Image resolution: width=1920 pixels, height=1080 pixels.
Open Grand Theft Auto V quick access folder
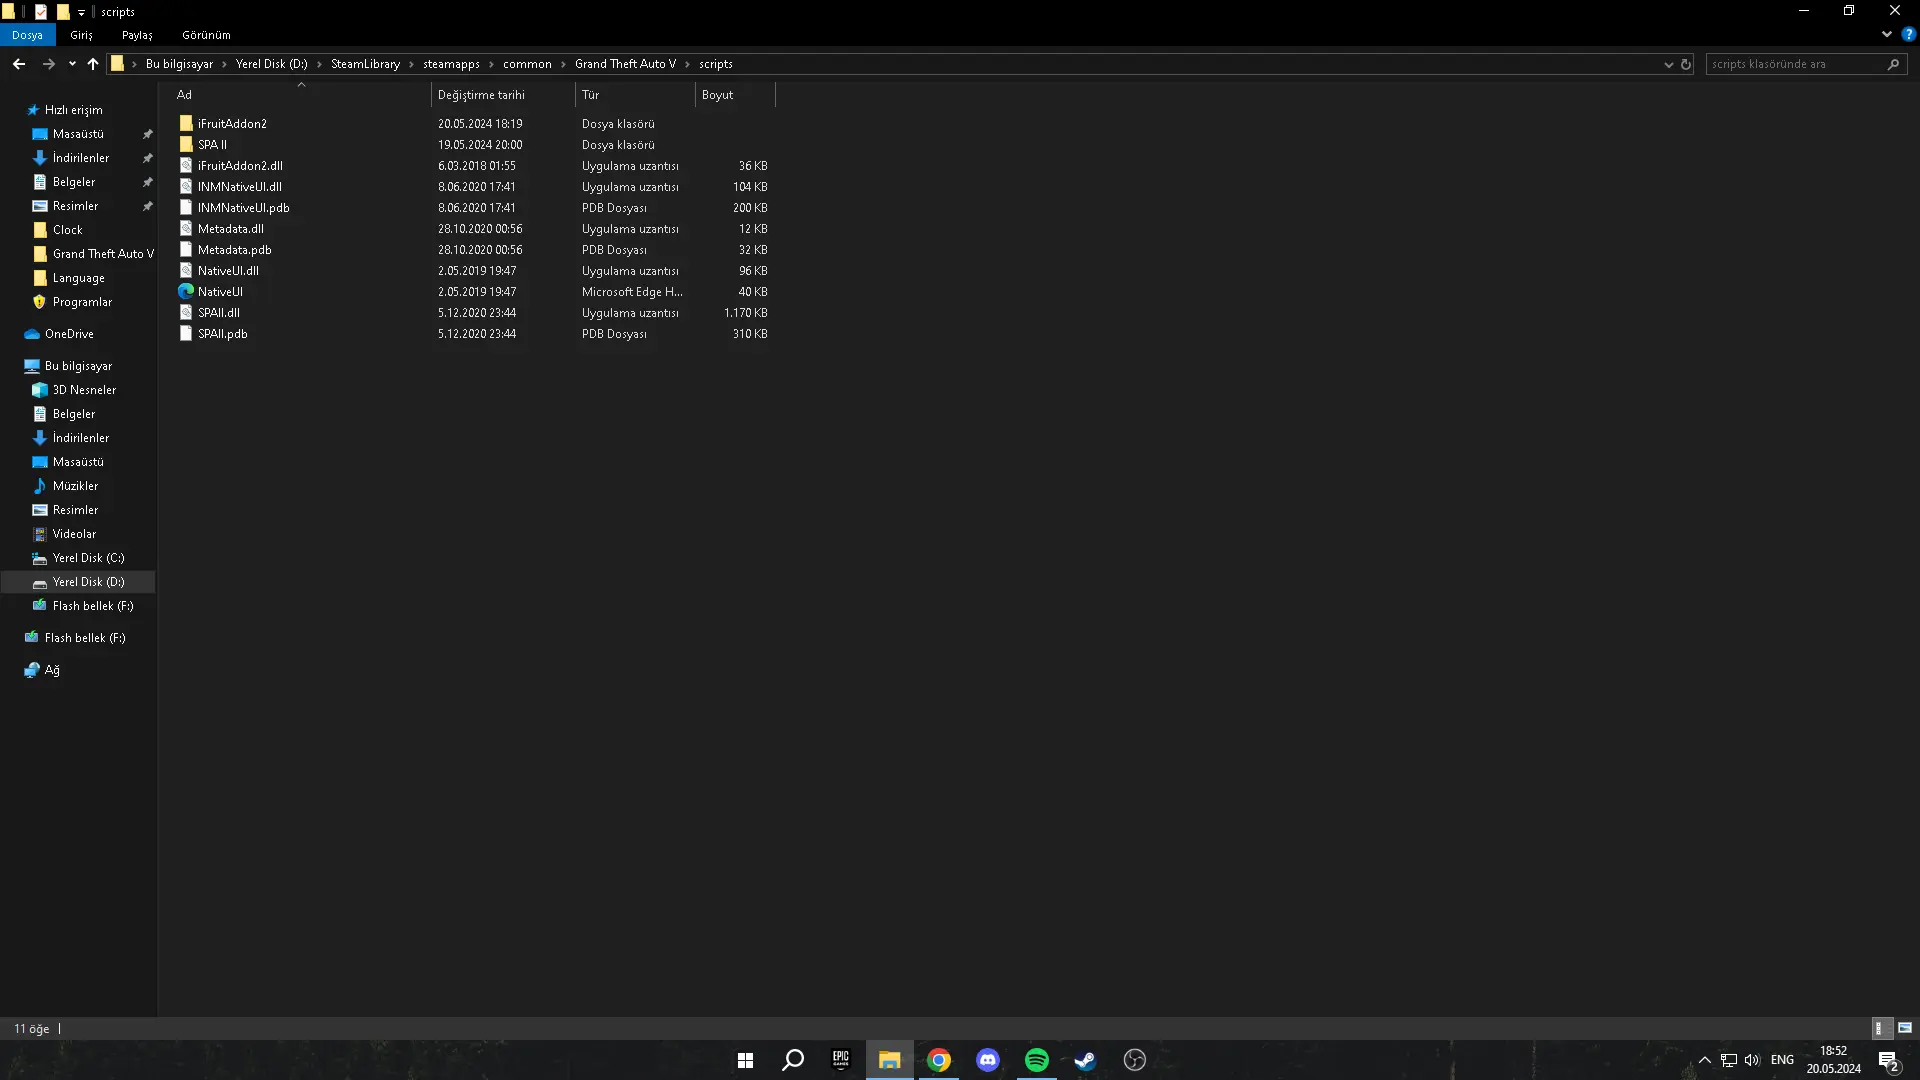[103, 254]
